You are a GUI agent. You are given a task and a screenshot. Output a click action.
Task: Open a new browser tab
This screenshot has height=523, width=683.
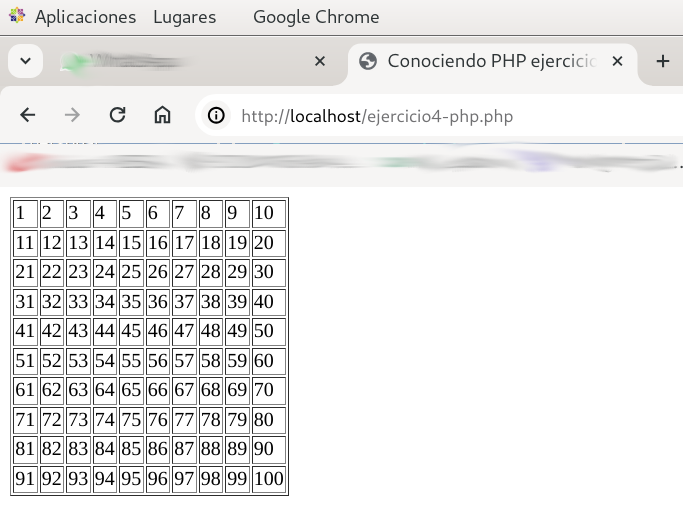coord(662,61)
